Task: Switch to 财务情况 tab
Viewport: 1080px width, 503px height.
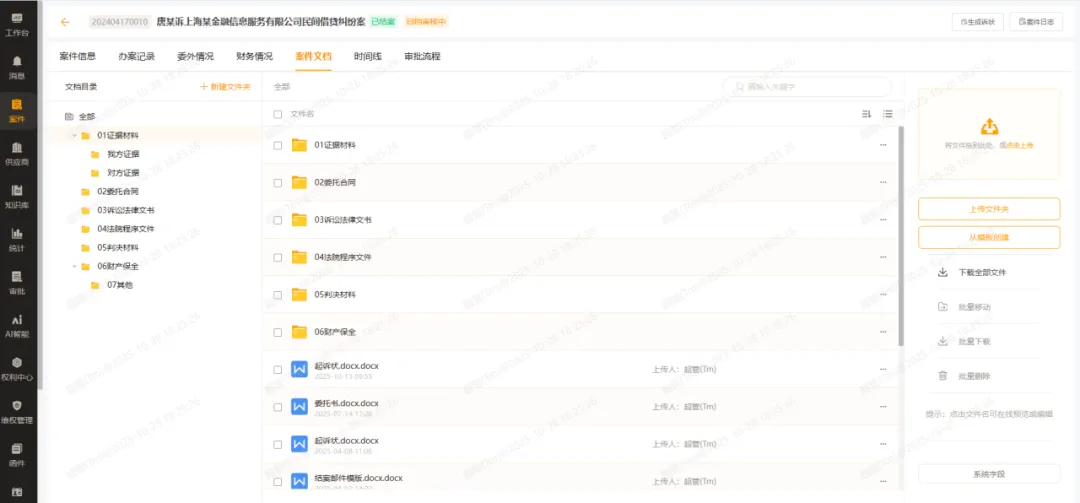Action: pos(254,57)
